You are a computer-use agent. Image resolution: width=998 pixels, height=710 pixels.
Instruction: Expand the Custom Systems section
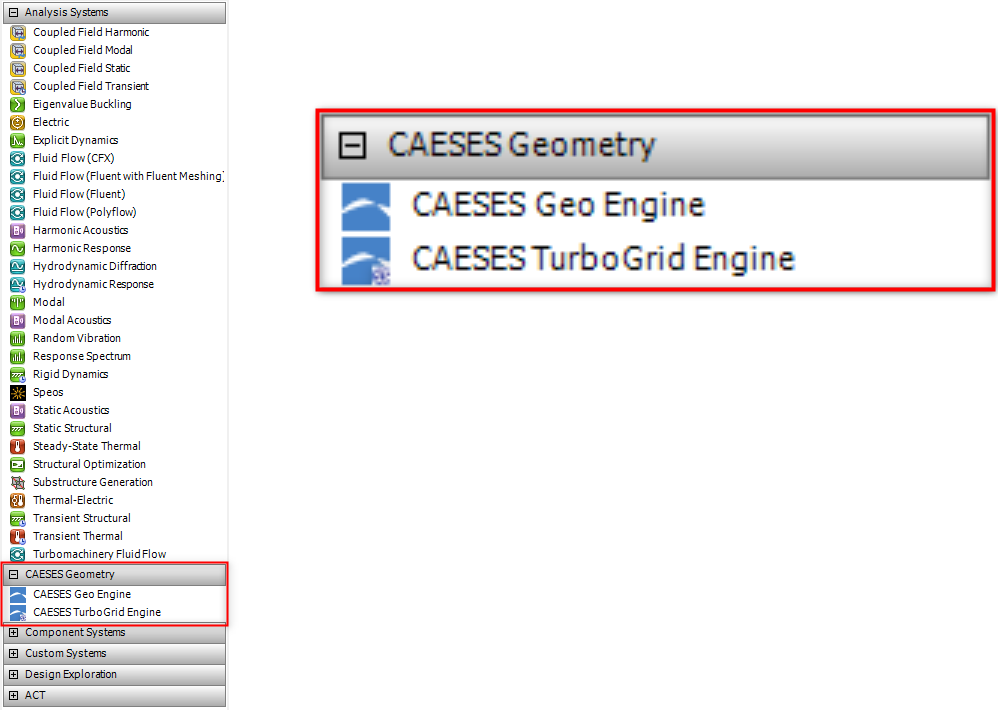(x=13, y=653)
